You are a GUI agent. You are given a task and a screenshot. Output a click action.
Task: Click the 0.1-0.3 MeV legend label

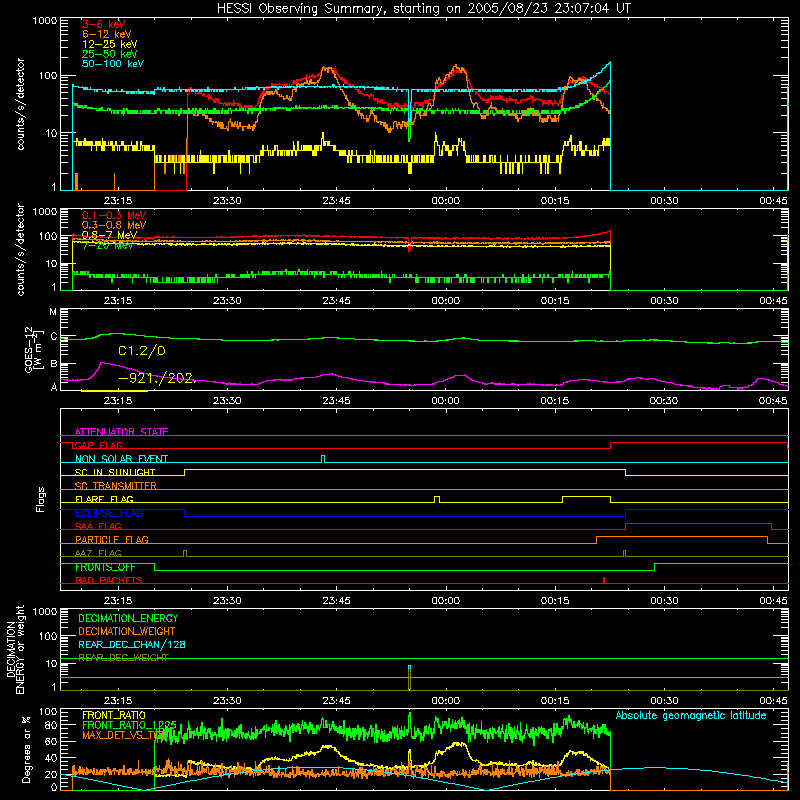(x=114, y=215)
